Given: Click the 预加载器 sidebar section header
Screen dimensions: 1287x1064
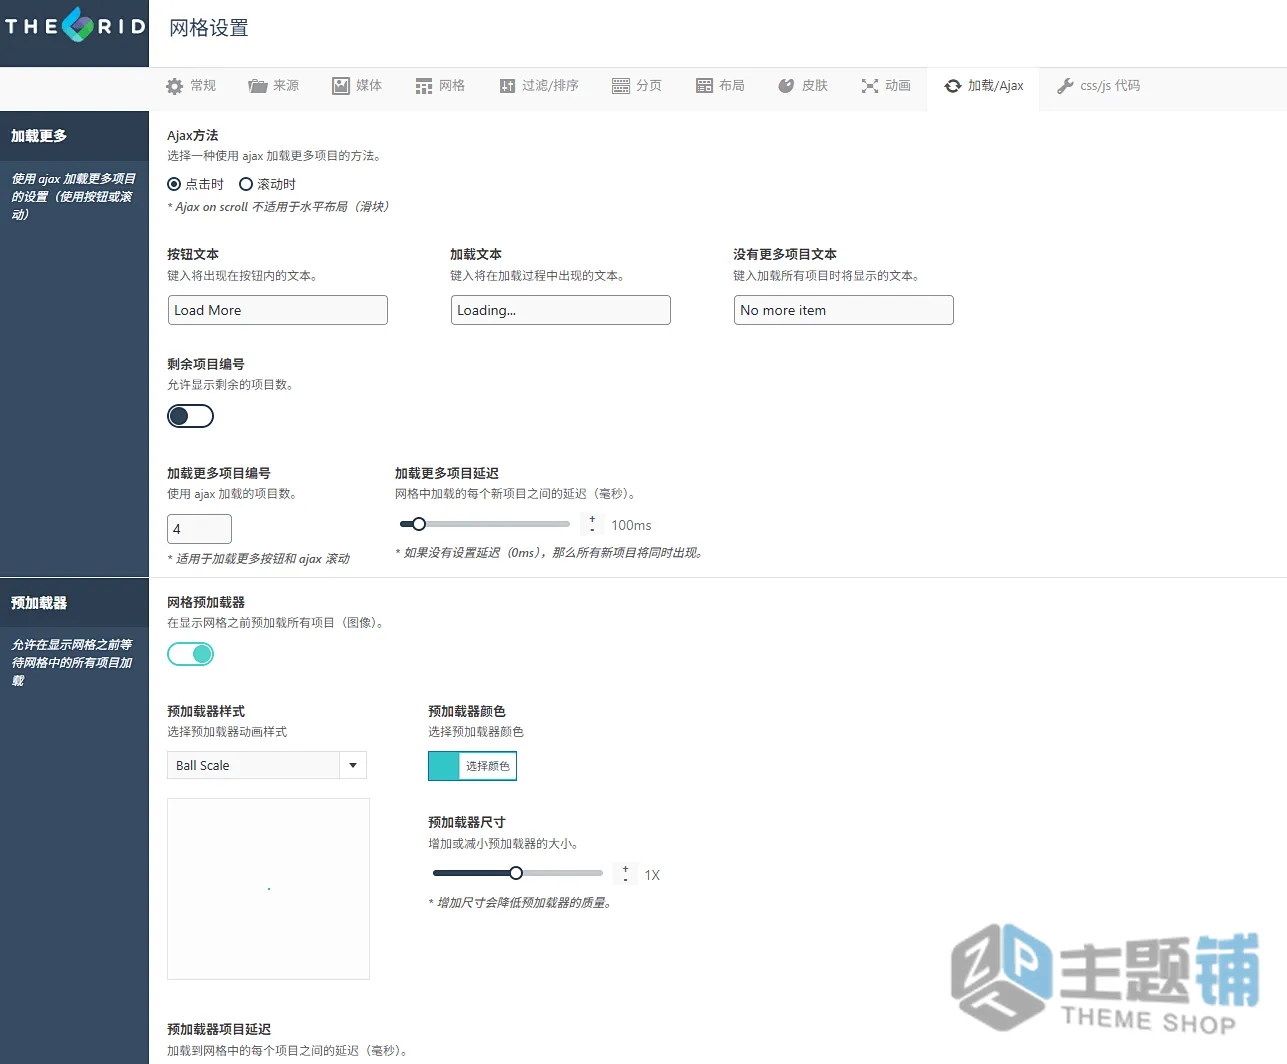Looking at the screenshot, I should coord(74,603).
